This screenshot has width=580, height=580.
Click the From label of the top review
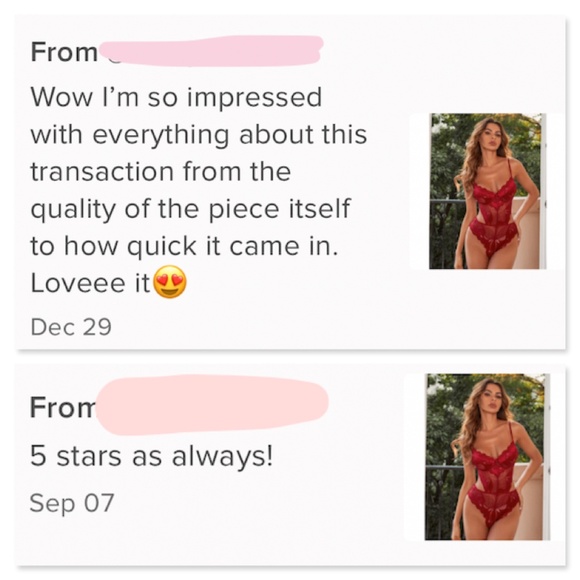(x=64, y=52)
